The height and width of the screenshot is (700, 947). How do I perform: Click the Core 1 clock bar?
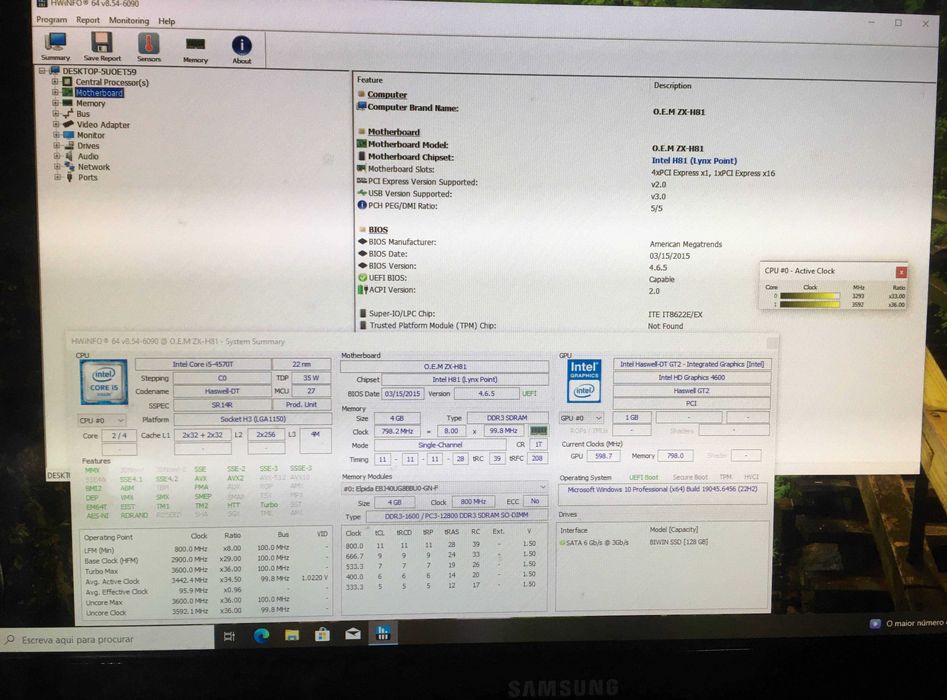tap(809, 304)
